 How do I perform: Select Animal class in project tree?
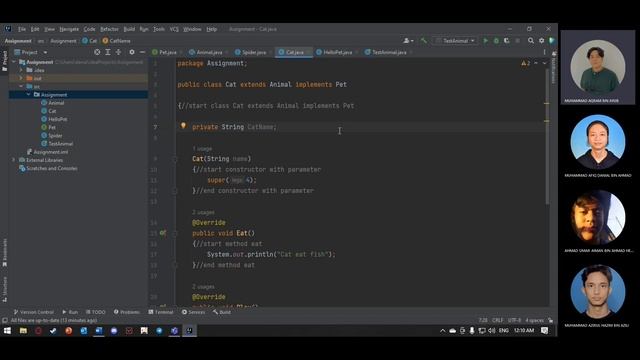(x=56, y=103)
